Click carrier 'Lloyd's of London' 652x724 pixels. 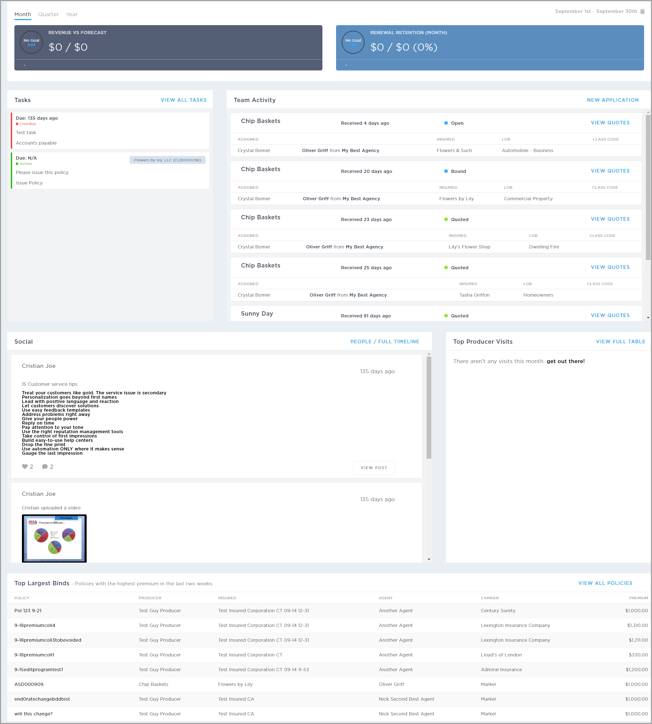point(501,655)
